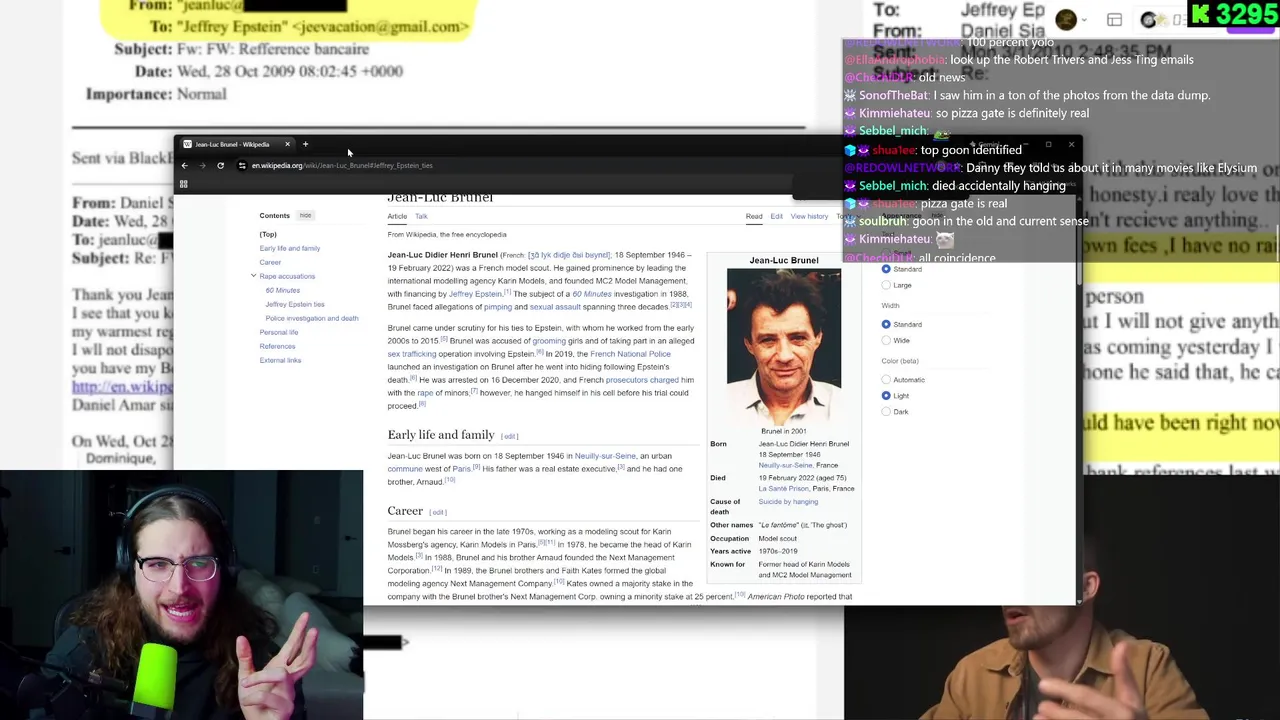Viewport: 1280px width, 720px height.
Task: Open the rape link in the intro
Action: [x=424, y=393]
